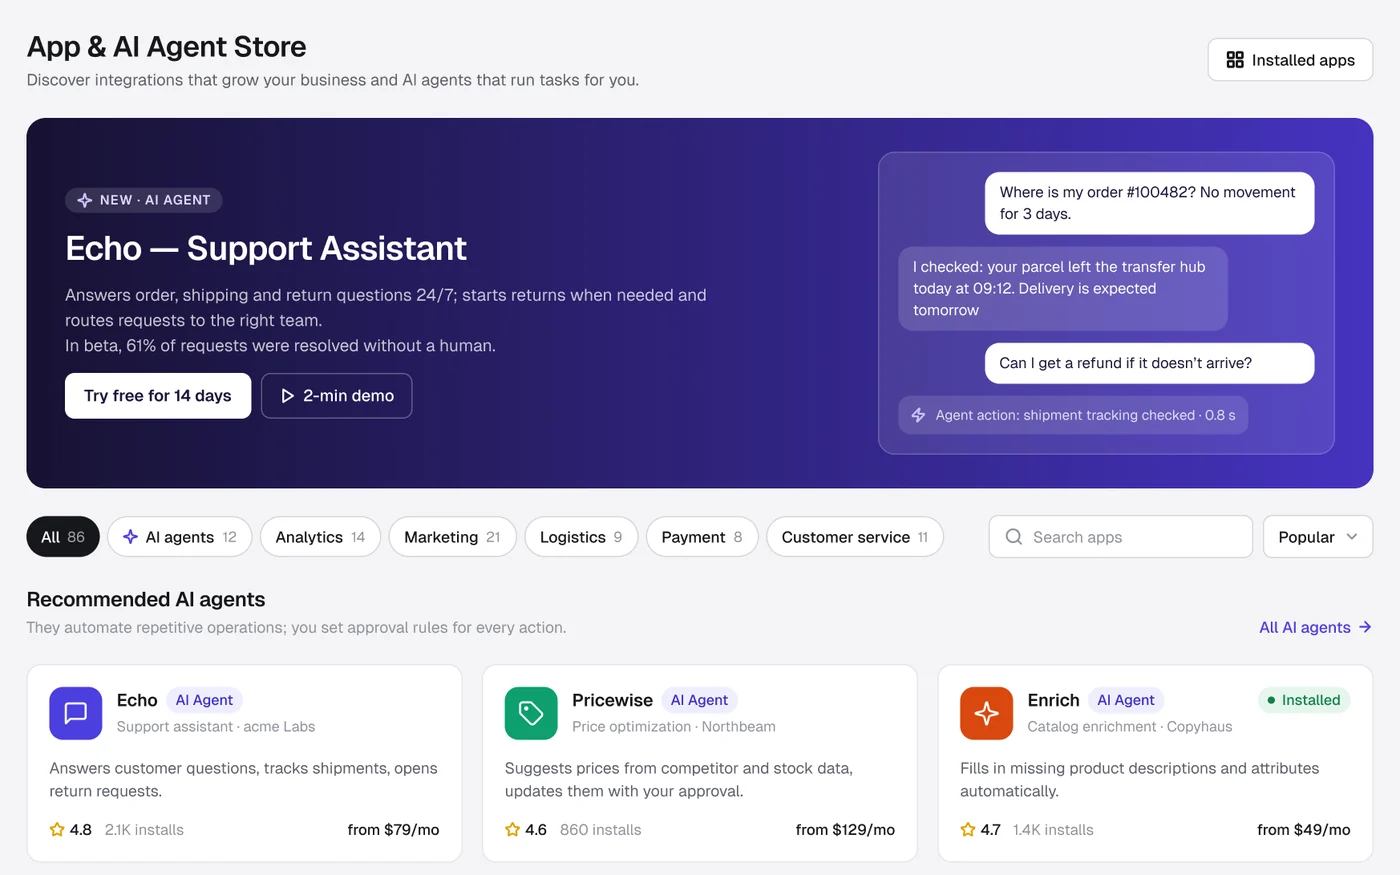Click the arrow next to All AI agents
The image size is (1400, 875).
1365,627
